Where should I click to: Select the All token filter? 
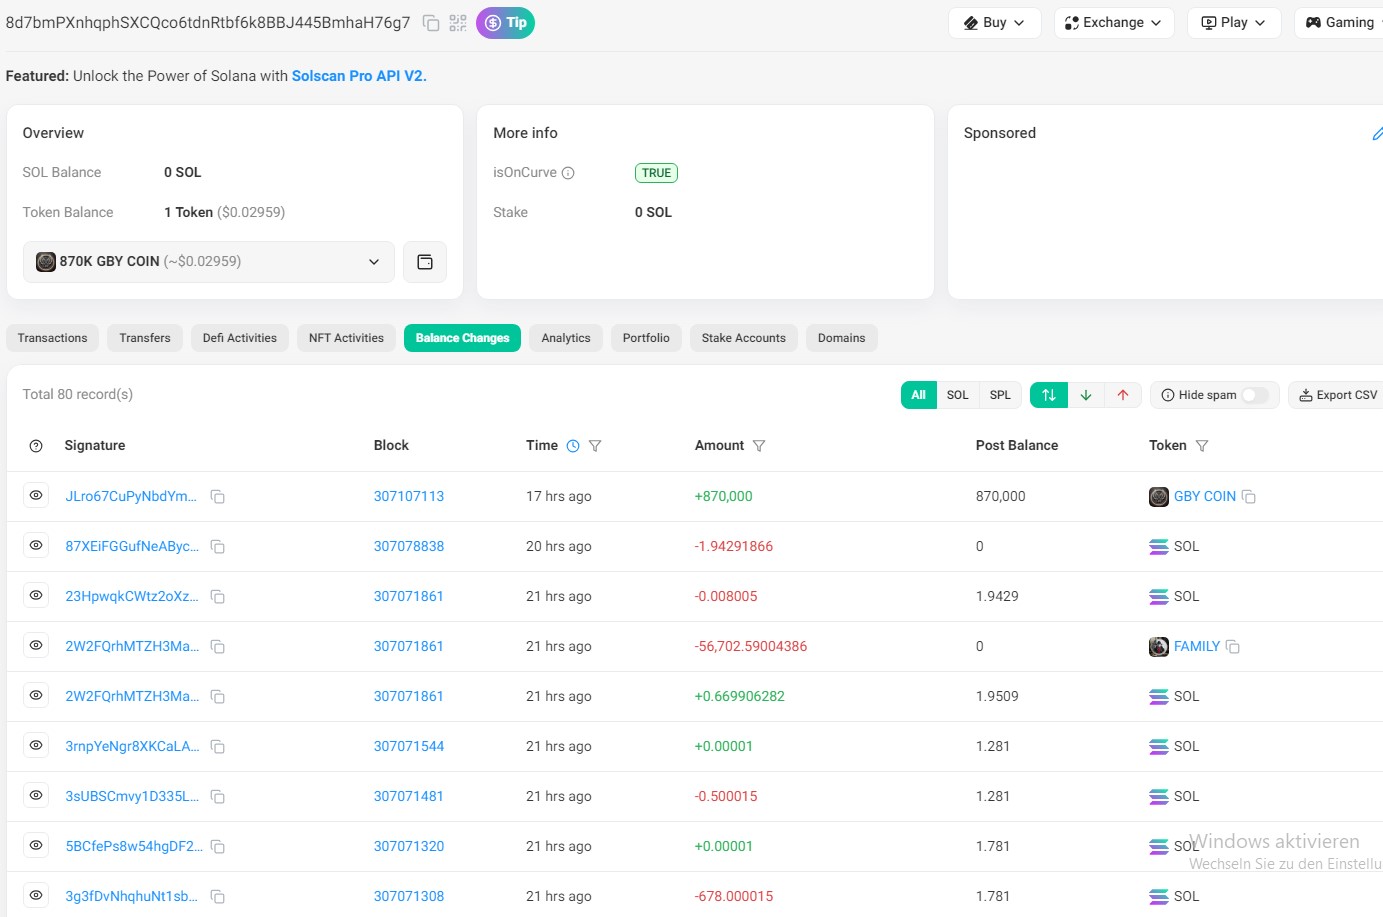(x=919, y=395)
